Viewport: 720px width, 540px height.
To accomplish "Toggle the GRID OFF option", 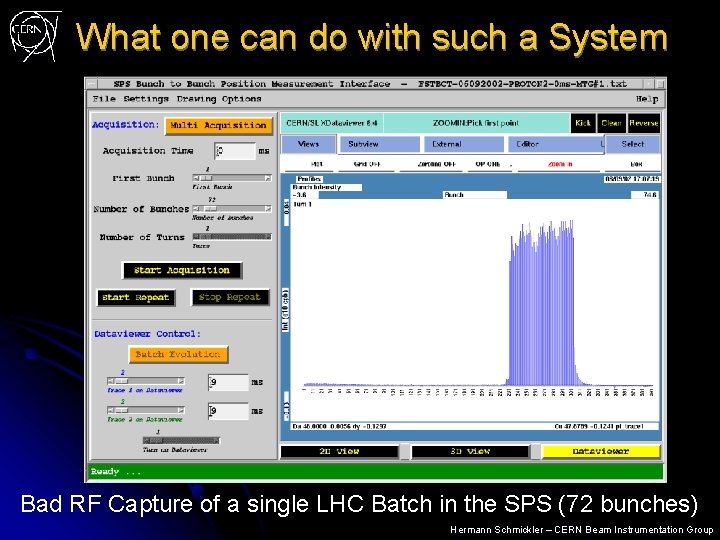I will pos(366,164).
